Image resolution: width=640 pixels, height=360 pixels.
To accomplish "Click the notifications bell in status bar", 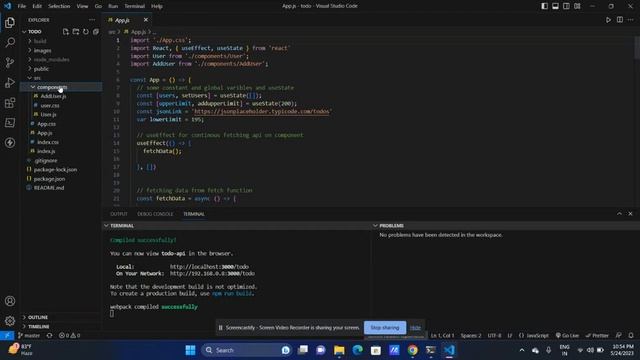I will click(631, 335).
